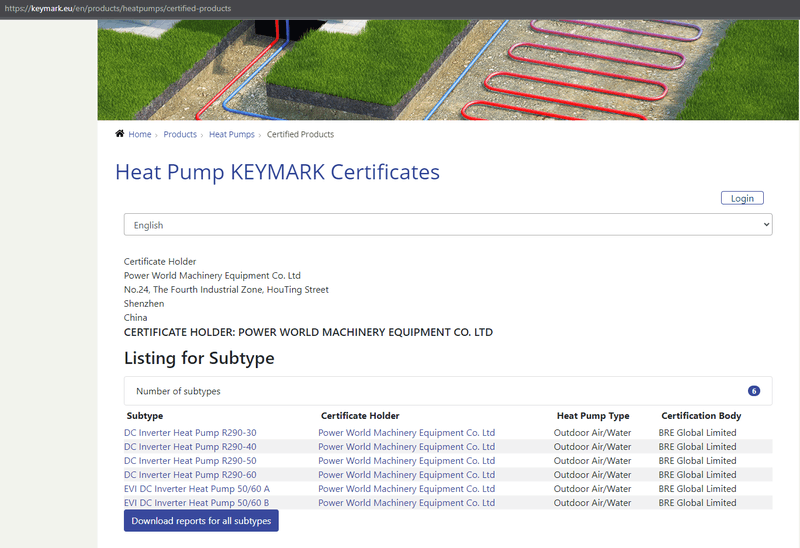This screenshot has width=800, height=548.
Task: Click certificate holder link in R290-40 row
Action: coord(407,446)
